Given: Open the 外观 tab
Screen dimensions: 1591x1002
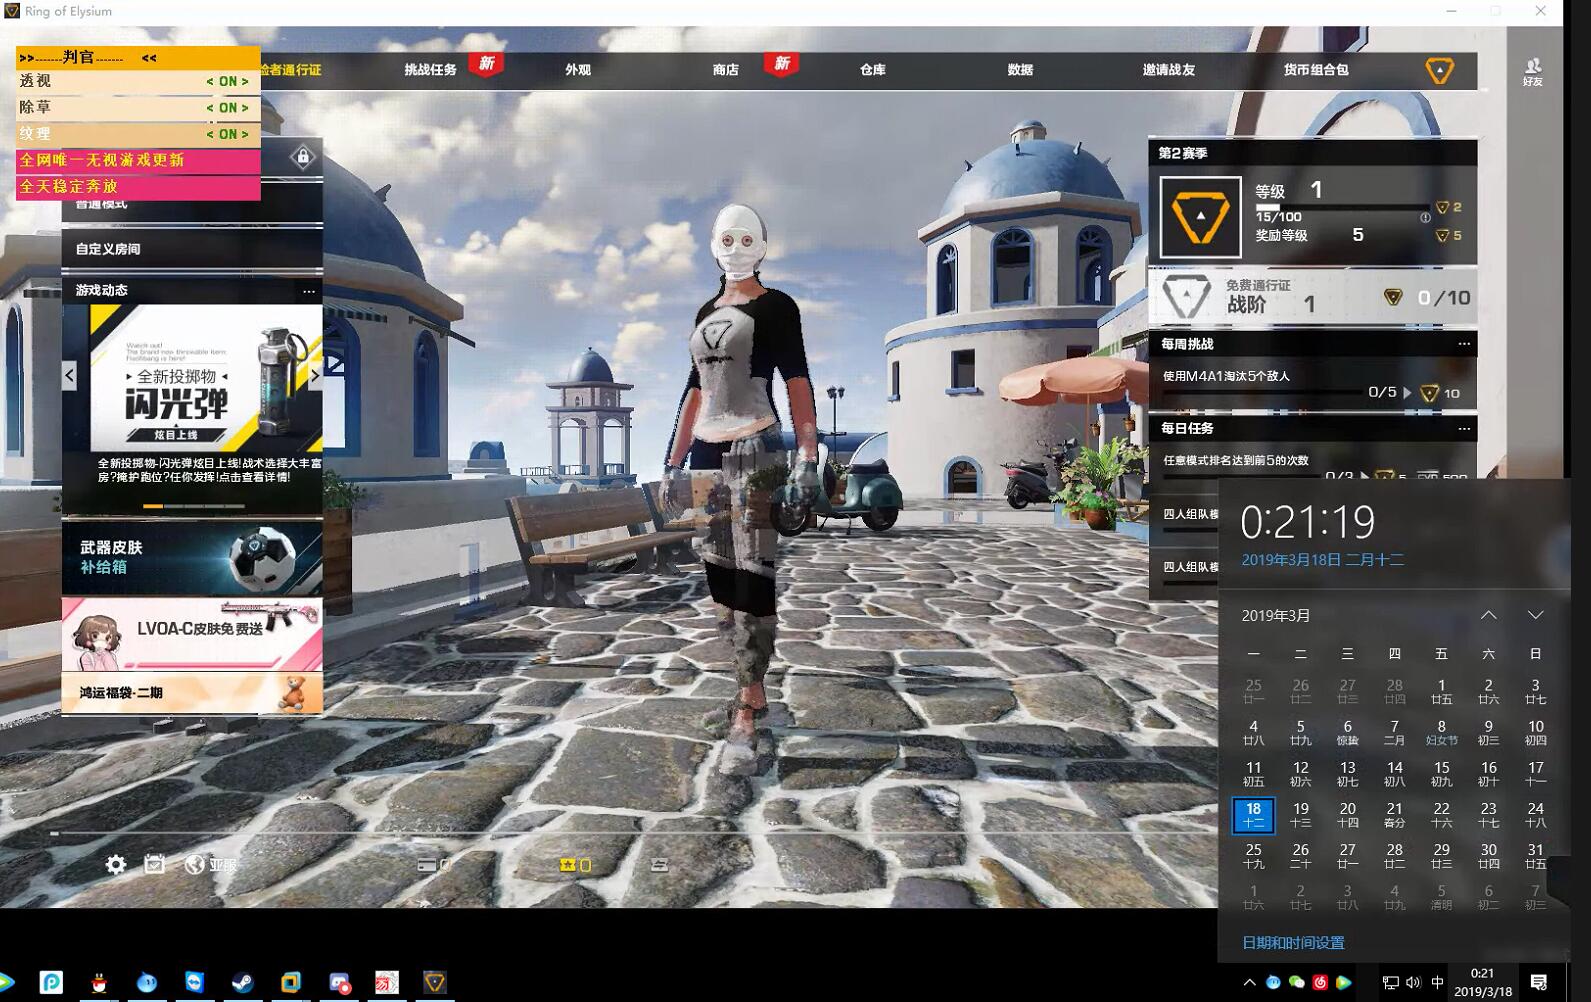Looking at the screenshot, I should tap(578, 70).
